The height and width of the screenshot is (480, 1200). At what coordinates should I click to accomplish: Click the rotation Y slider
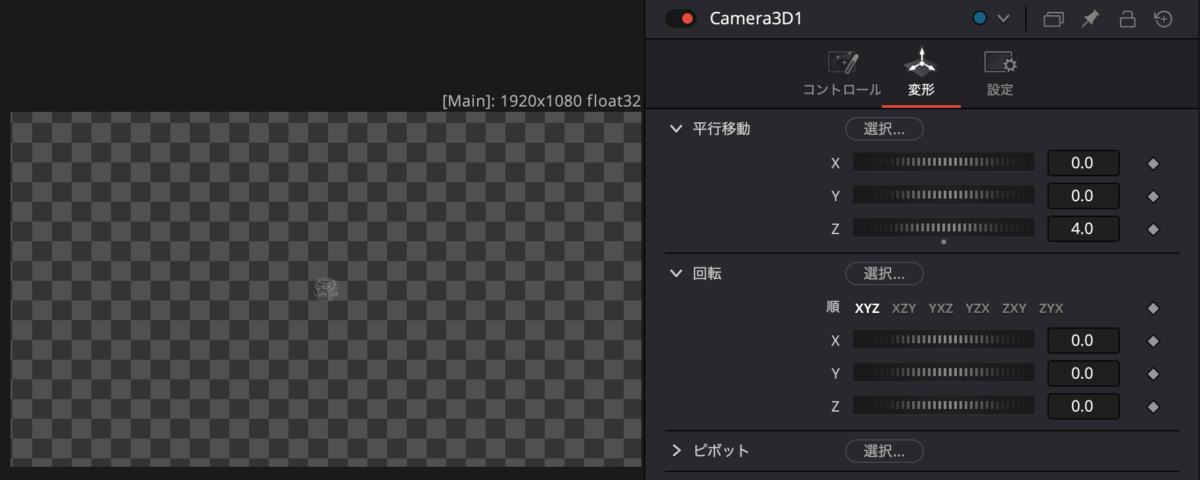click(943, 373)
